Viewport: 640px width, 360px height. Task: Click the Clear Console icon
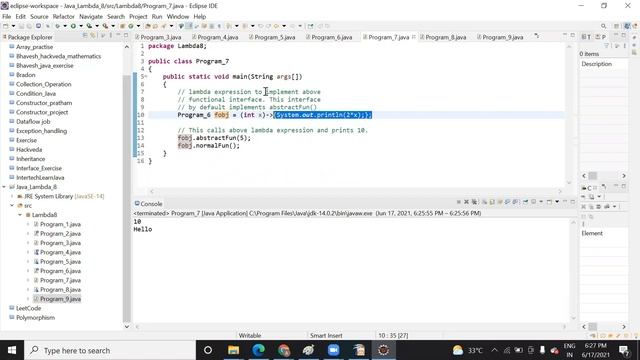click(484, 202)
